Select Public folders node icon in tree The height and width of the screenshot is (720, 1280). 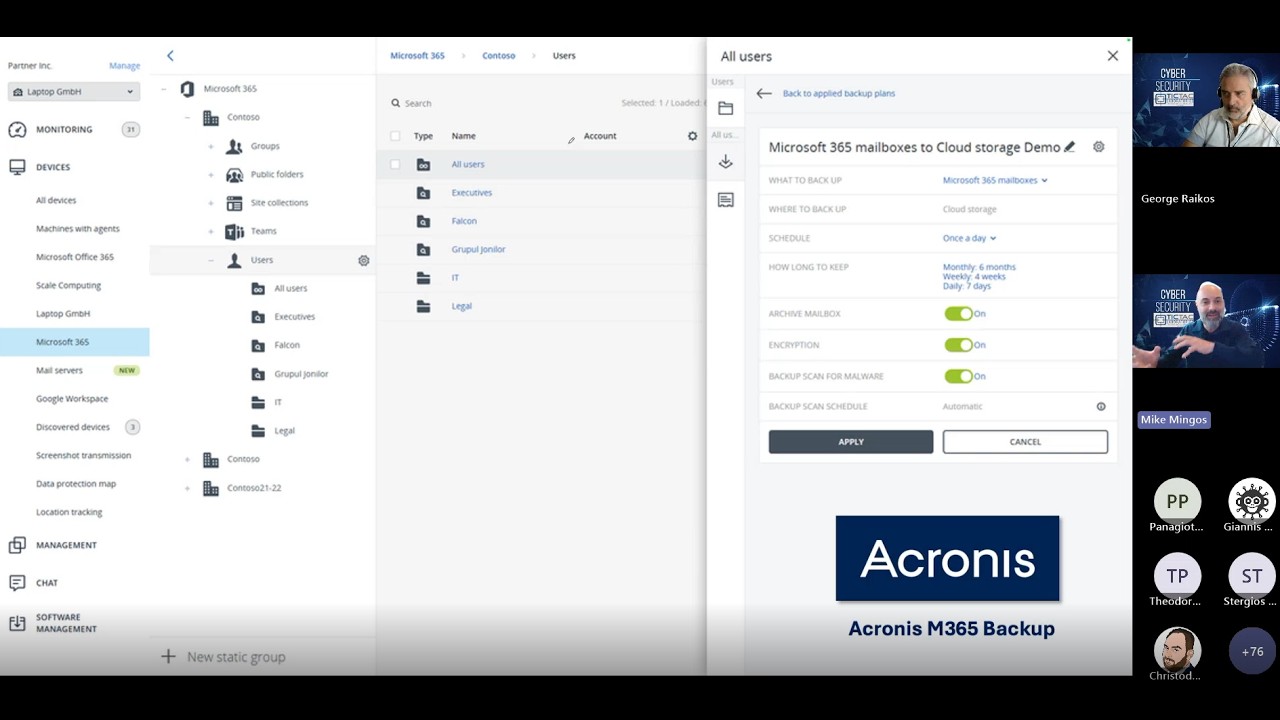[x=234, y=175]
